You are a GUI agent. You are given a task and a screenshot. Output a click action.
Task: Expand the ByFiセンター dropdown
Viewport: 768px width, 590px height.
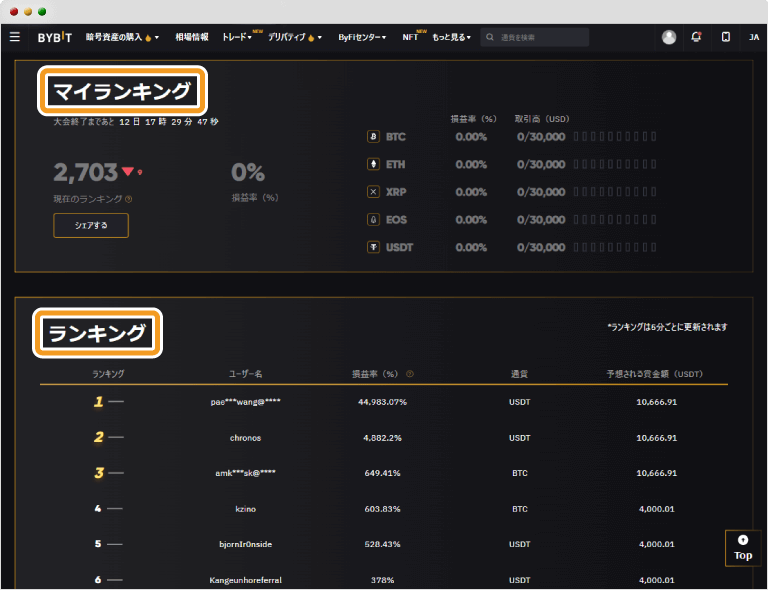click(x=361, y=37)
